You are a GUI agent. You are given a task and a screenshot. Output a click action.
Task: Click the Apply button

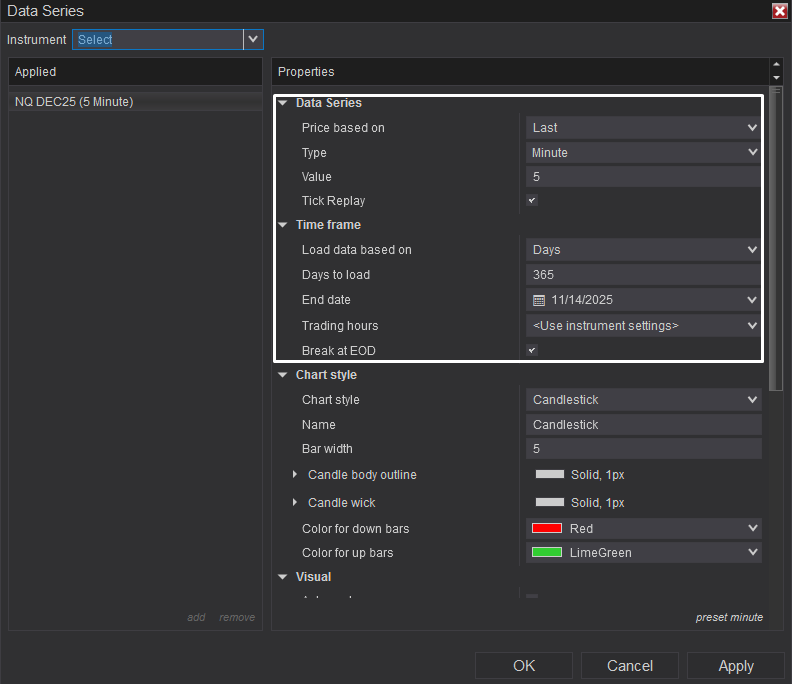[736, 666]
